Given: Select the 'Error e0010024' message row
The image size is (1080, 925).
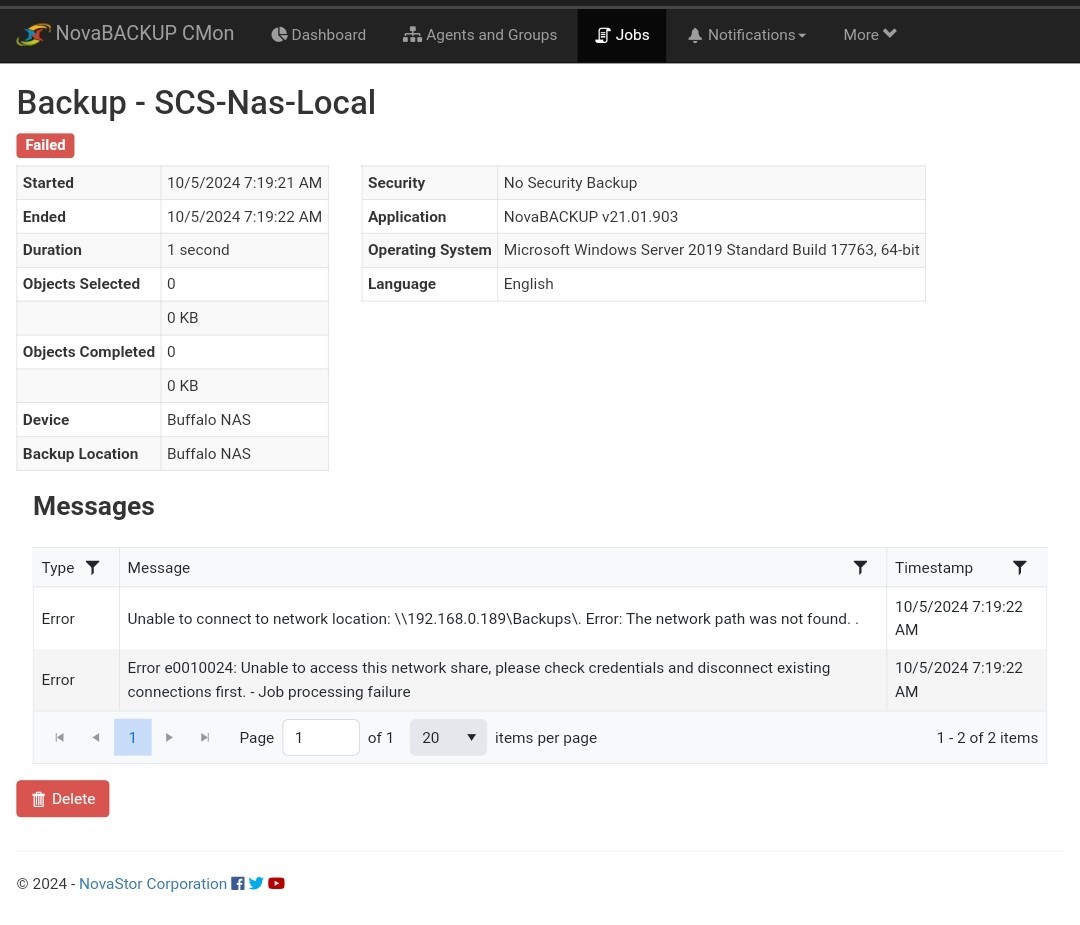Looking at the screenshot, I should coord(539,680).
